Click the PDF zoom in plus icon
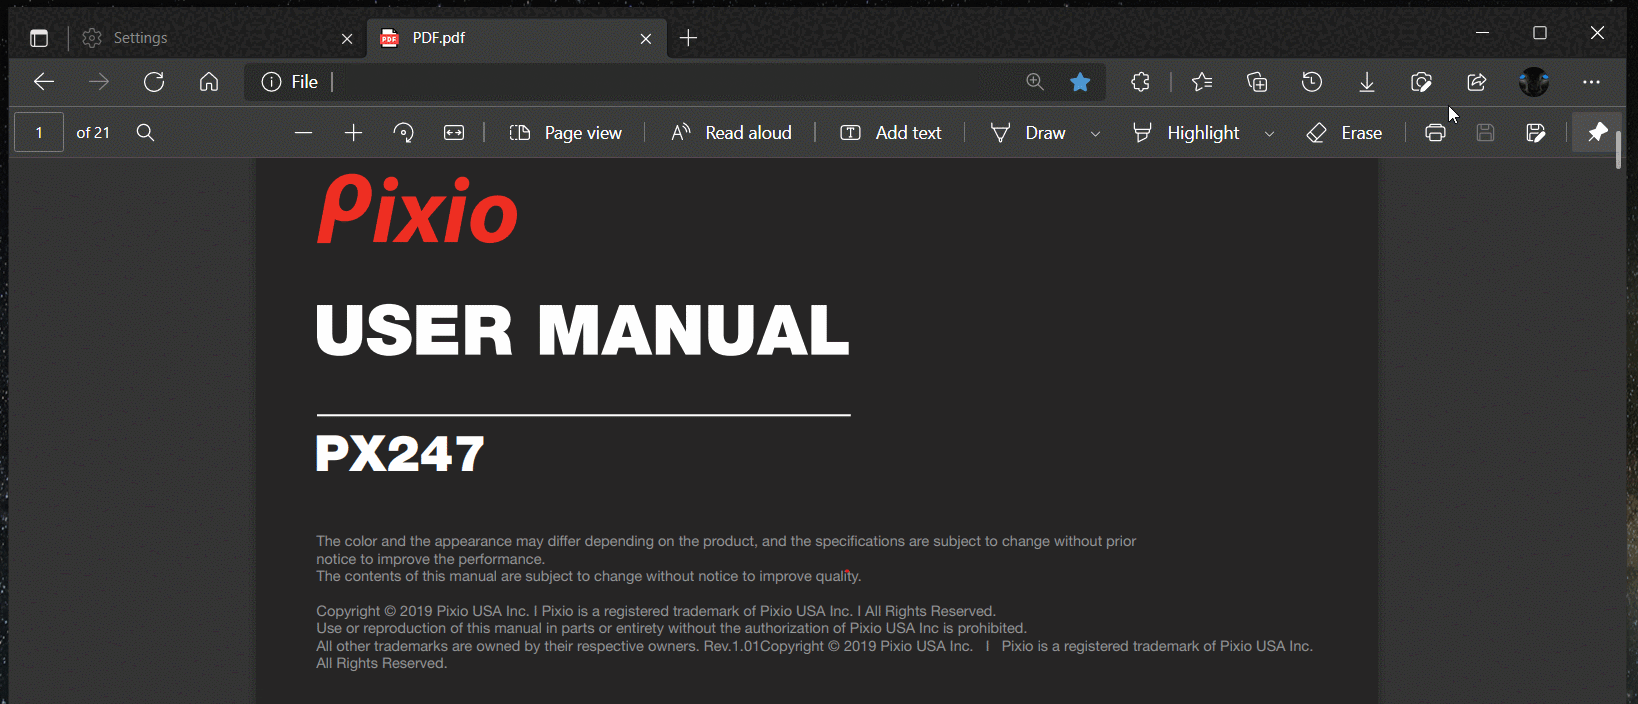This screenshot has height=704, width=1638. coord(353,133)
